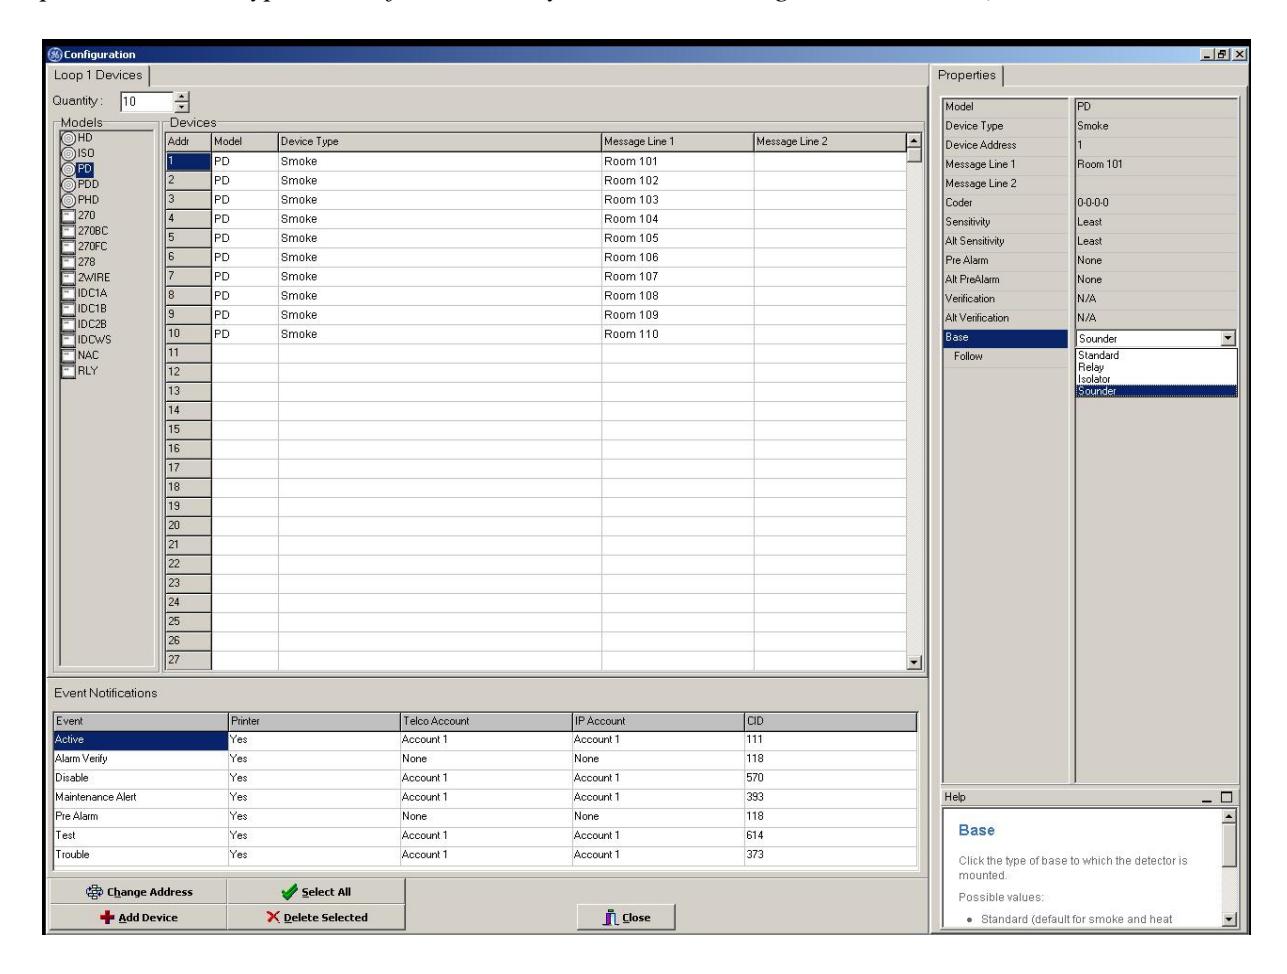Pick the 270 module icon
Viewport: 1287px width, 974px height.
click(69, 216)
